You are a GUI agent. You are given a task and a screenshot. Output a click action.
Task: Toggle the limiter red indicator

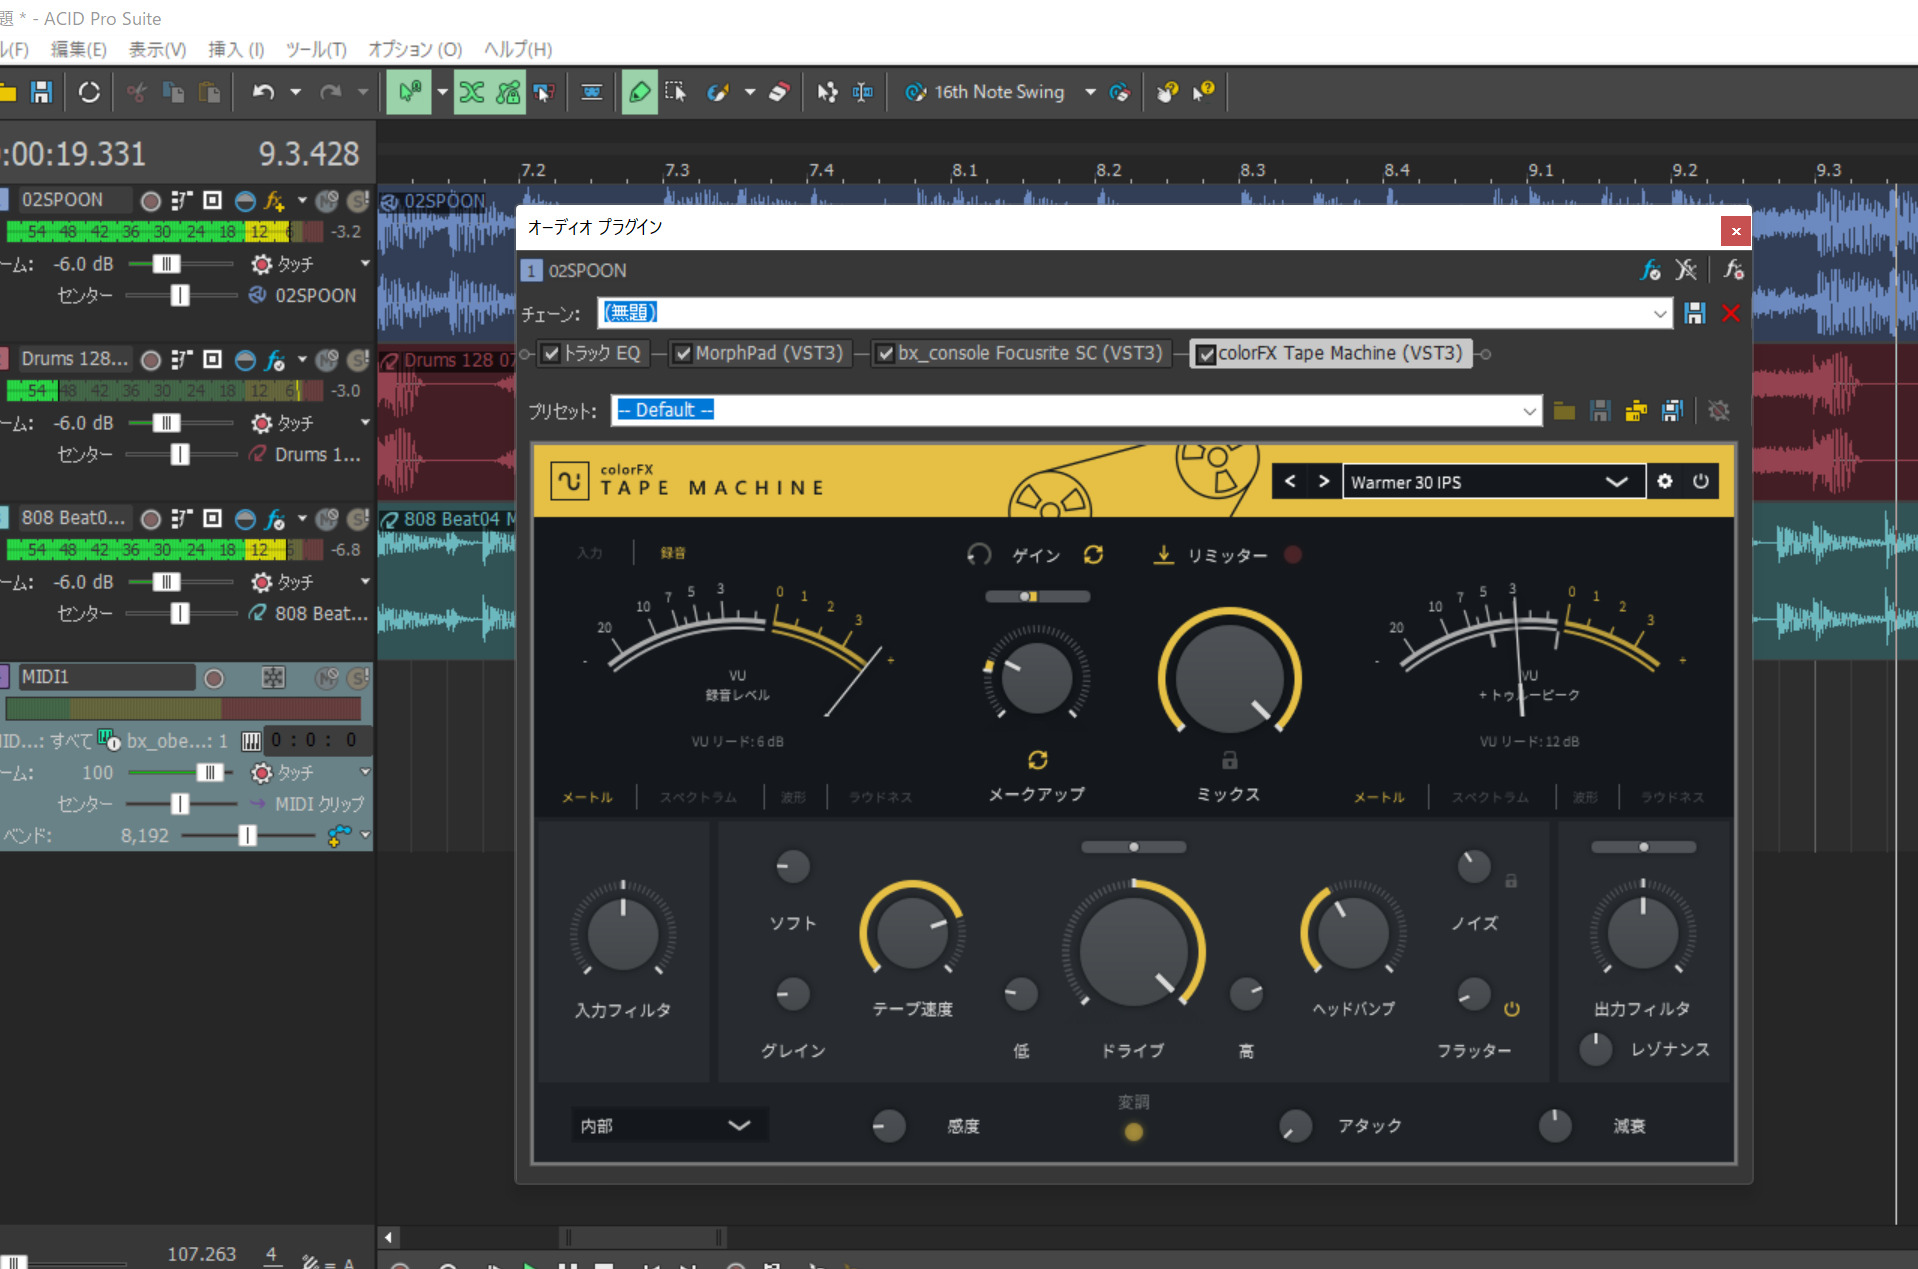tap(1293, 555)
